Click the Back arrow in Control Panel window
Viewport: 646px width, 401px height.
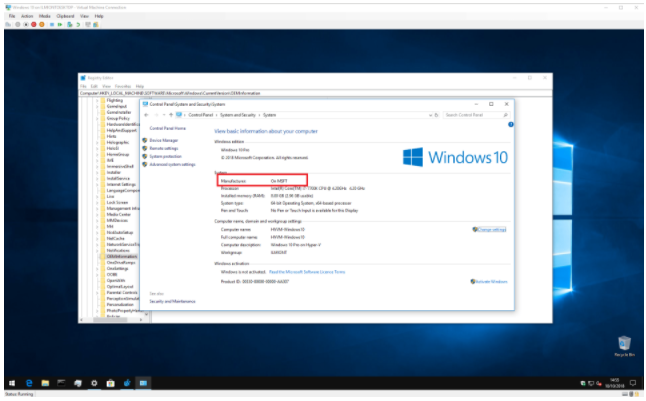click(x=147, y=115)
